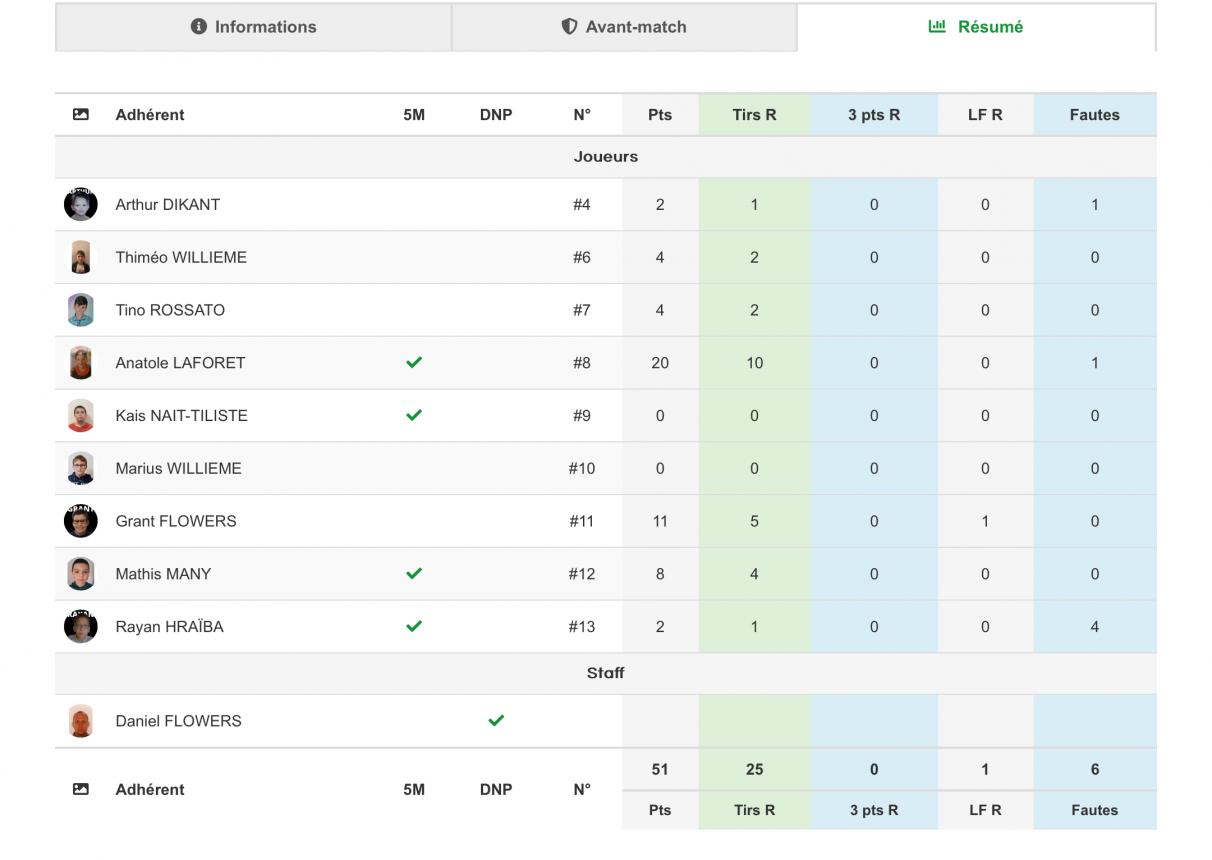Toggle 5M checkmark for Anatole LAFORET
This screenshot has height=860, width=1212.
(x=414, y=363)
